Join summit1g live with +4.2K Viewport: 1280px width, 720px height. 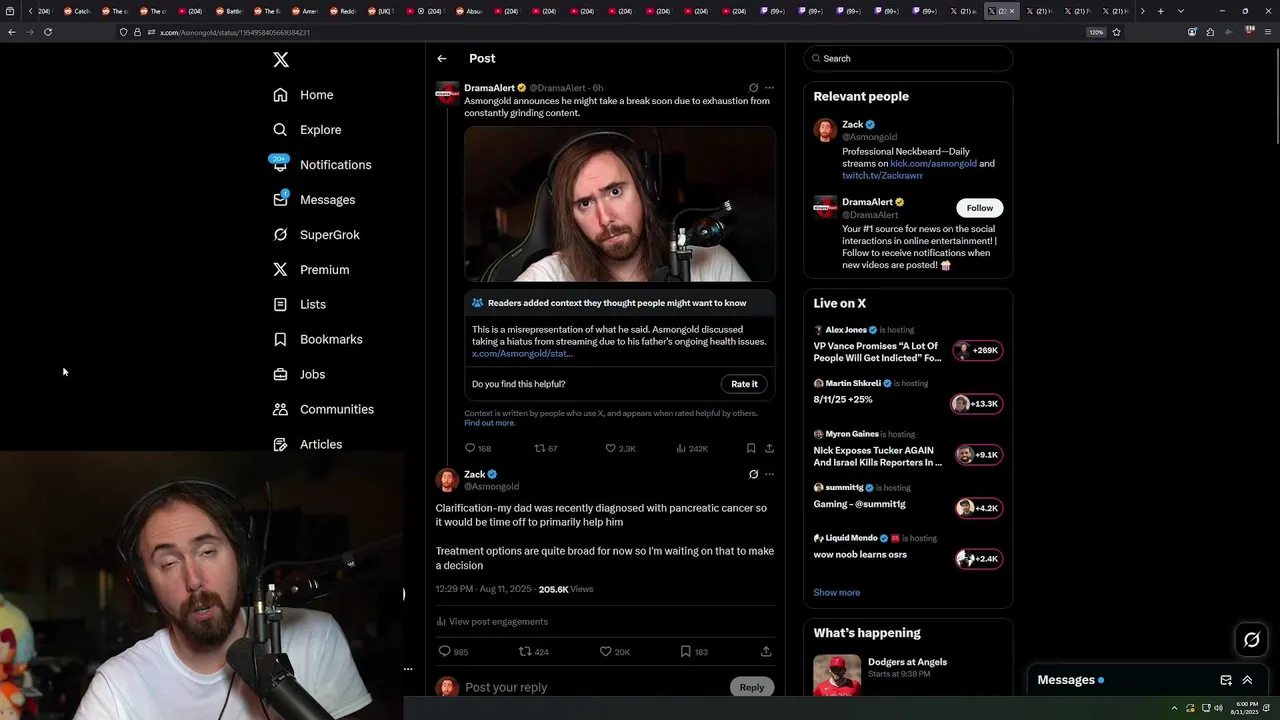click(x=978, y=508)
